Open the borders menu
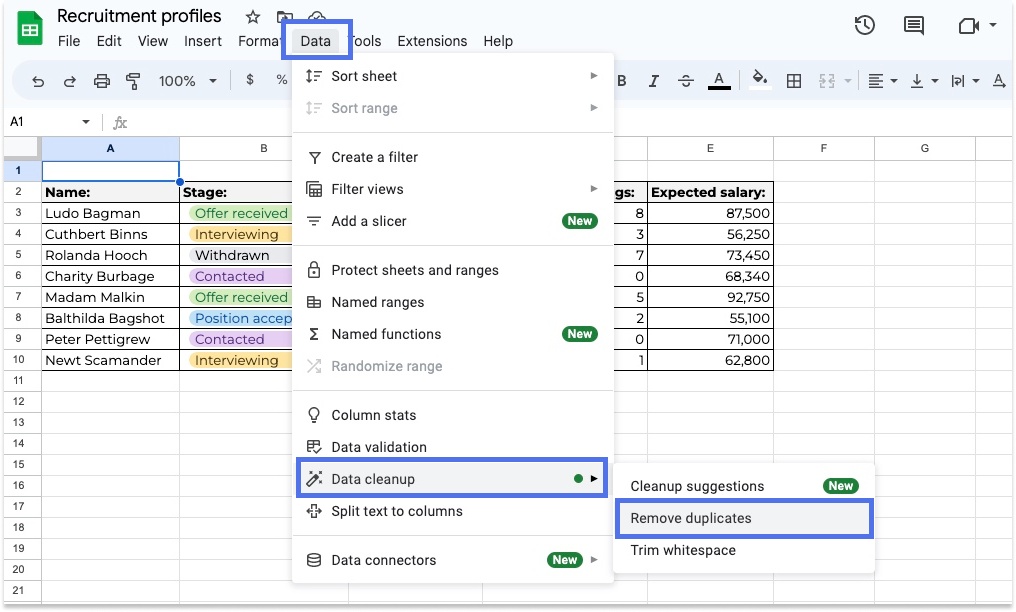The height and width of the screenshot is (612, 1016). [x=793, y=81]
